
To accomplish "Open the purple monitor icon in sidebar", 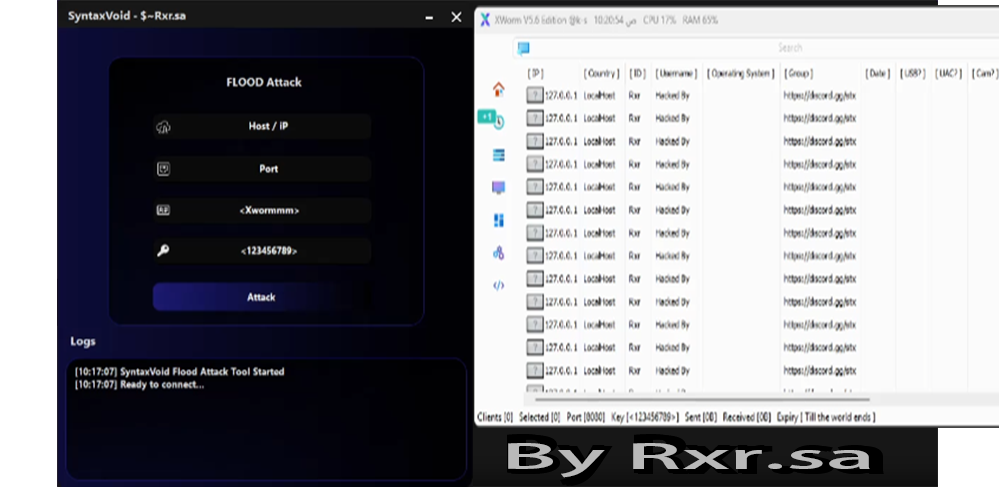I will tap(498, 187).
